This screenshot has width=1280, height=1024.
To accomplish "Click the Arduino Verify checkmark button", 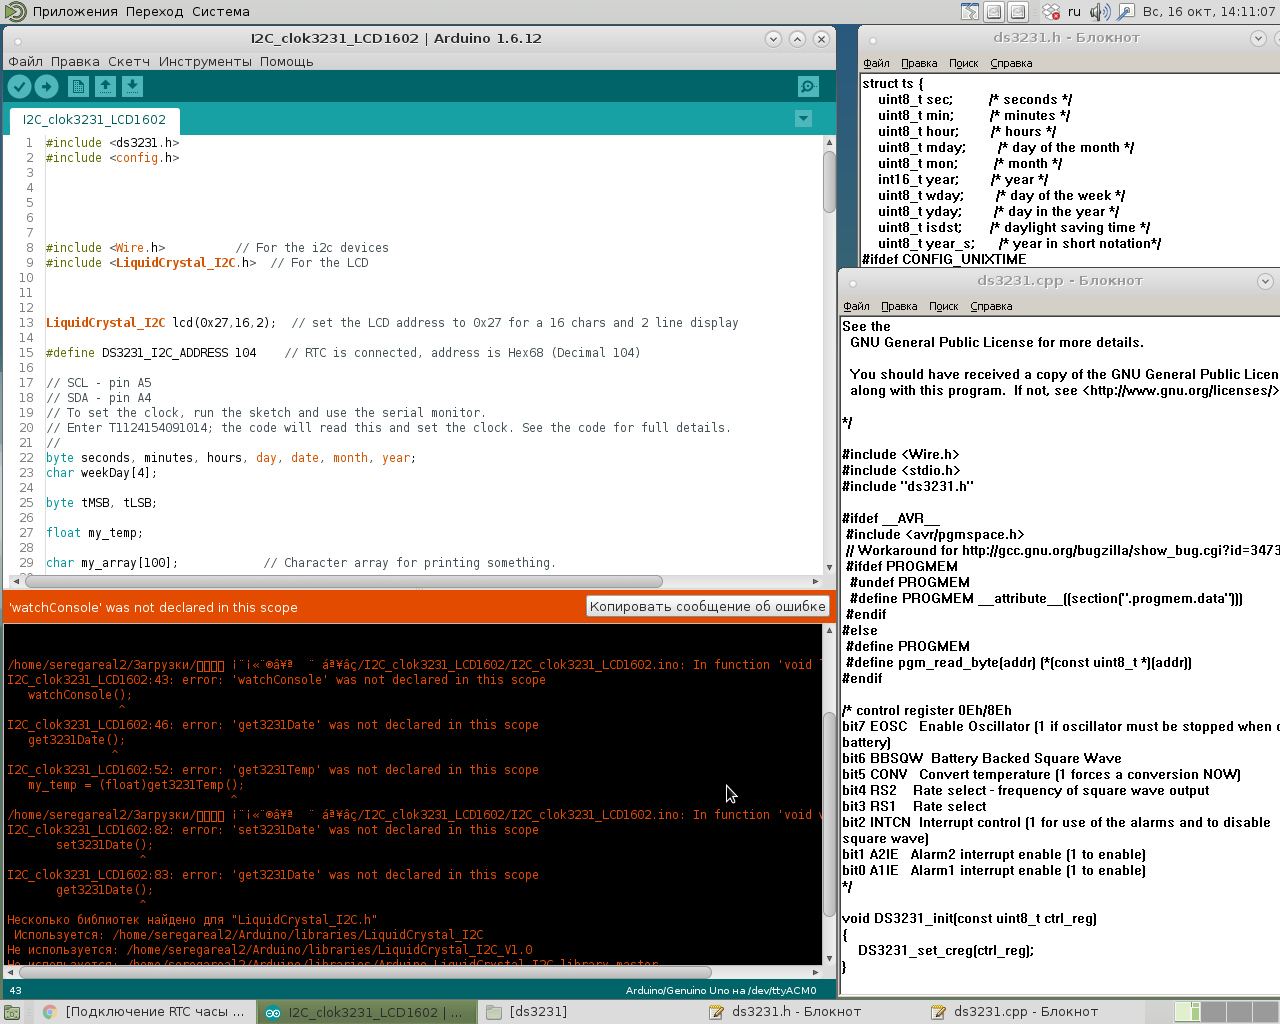I will 19,87.
